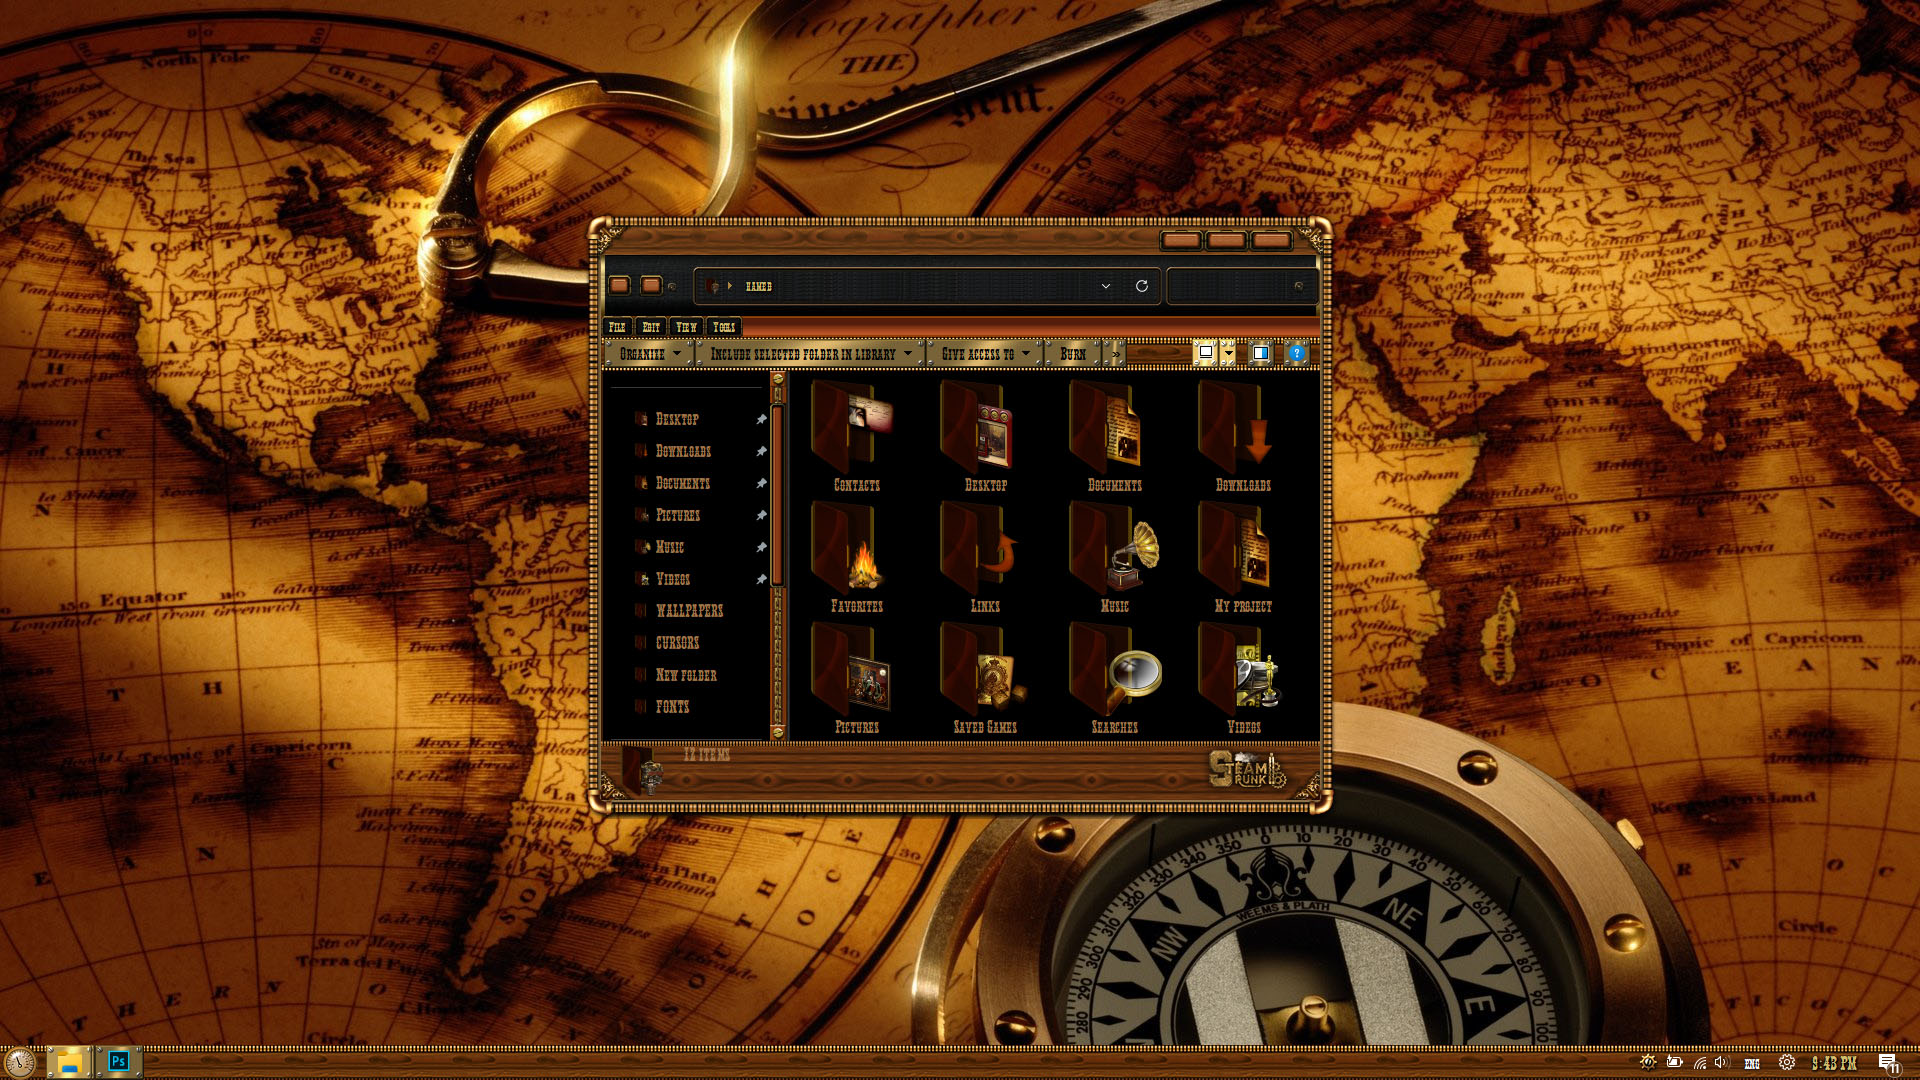Unpin Music from quick access

tap(761, 547)
